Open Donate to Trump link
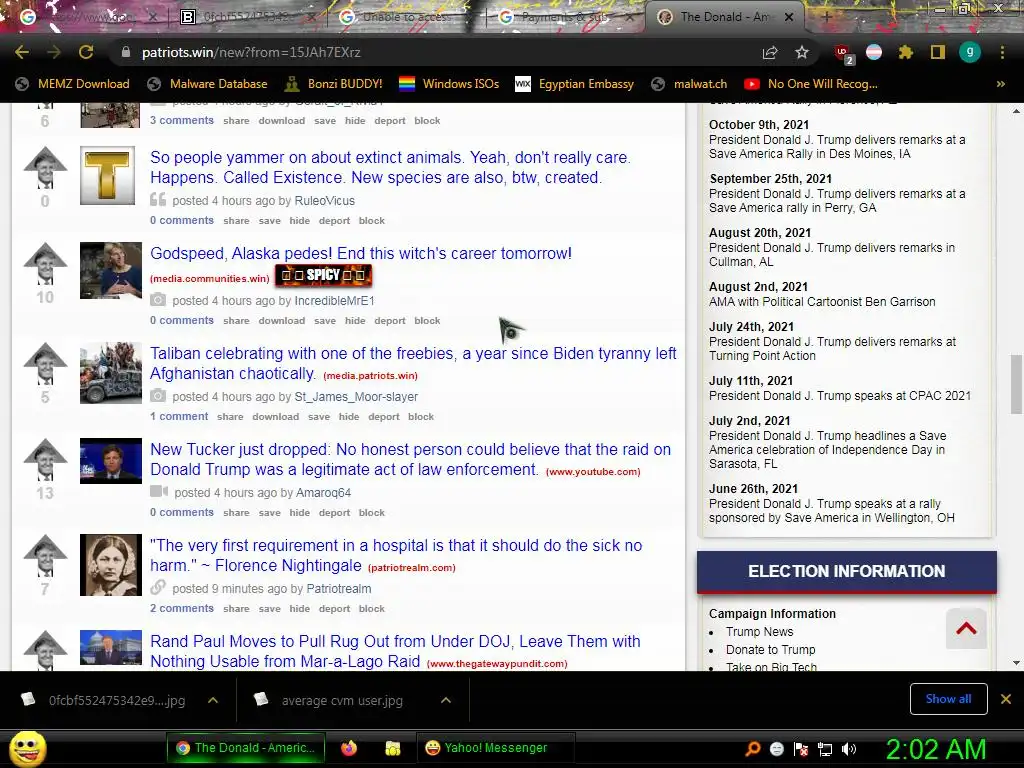Image resolution: width=1024 pixels, height=768 pixels. (771, 650)
